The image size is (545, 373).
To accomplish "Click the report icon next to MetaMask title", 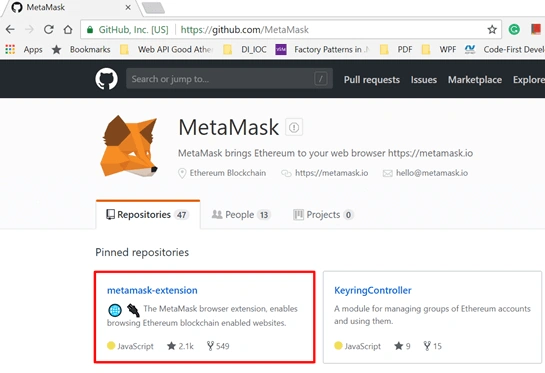I will (294, 128).
